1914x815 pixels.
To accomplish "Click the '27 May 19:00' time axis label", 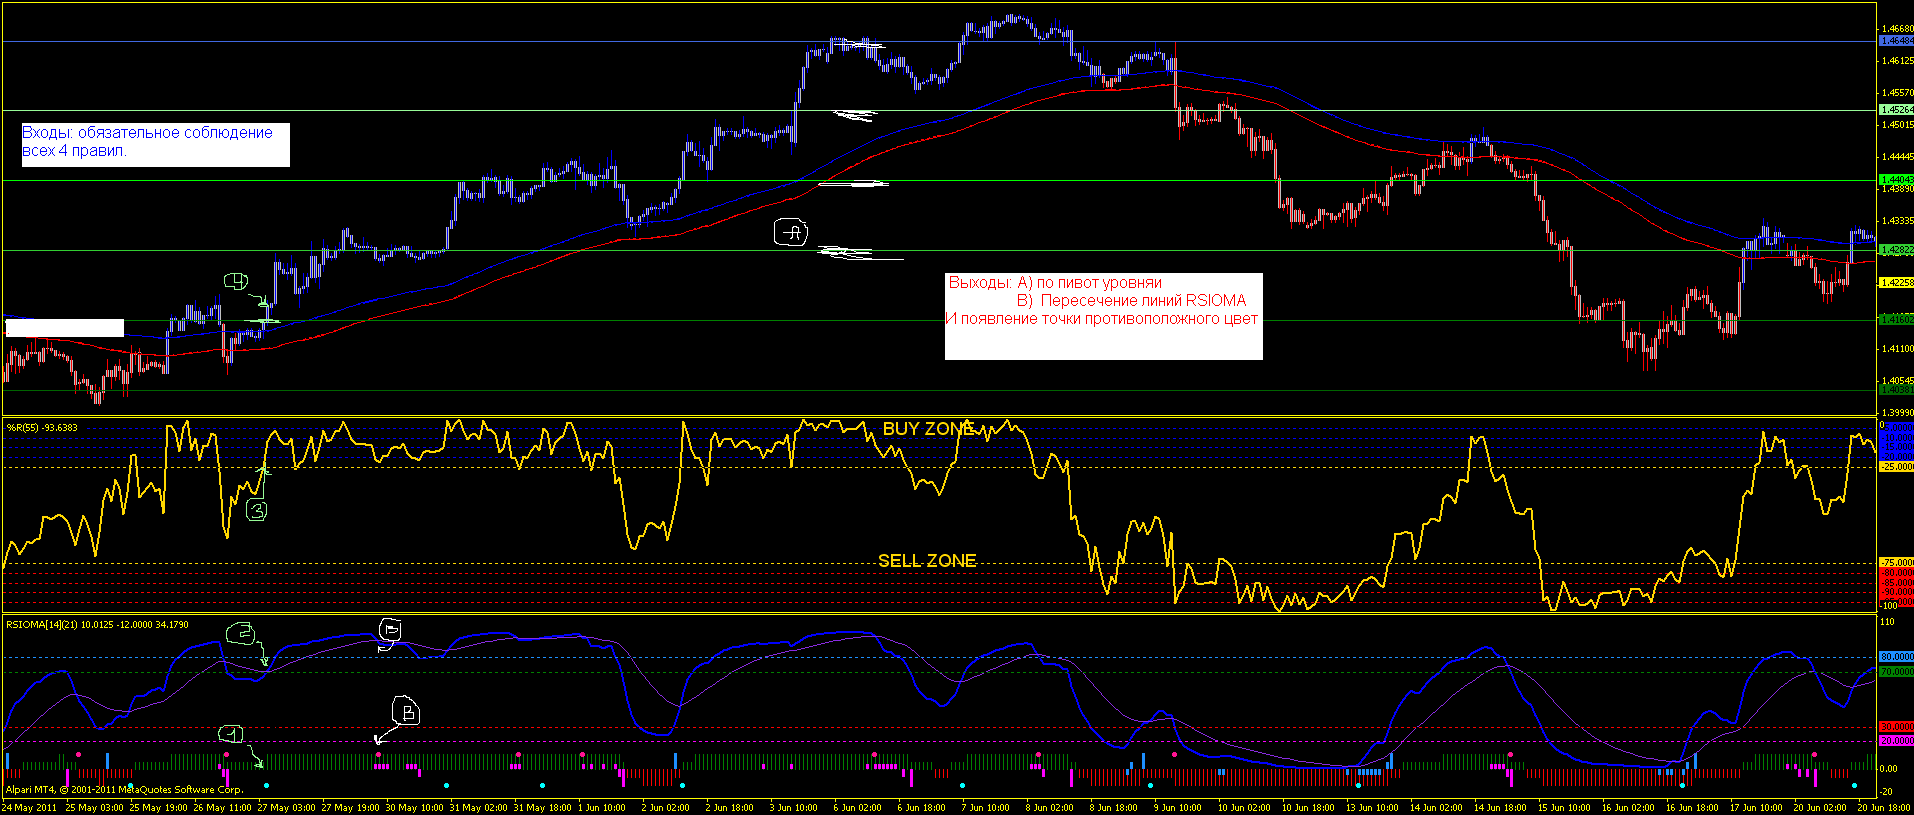I will (x=350, y=807).
